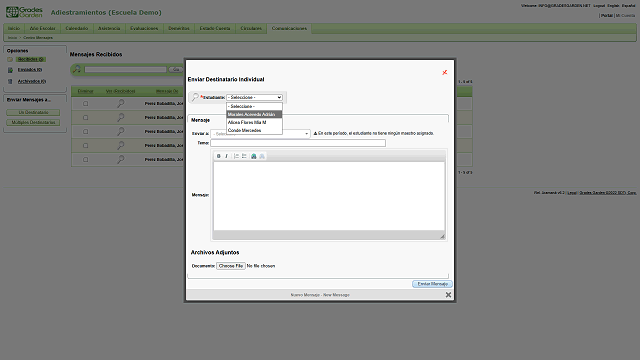Viewport: 640px width, 360px height.
Task: Switch to the Asistencia tab
Action: (109, 29)
